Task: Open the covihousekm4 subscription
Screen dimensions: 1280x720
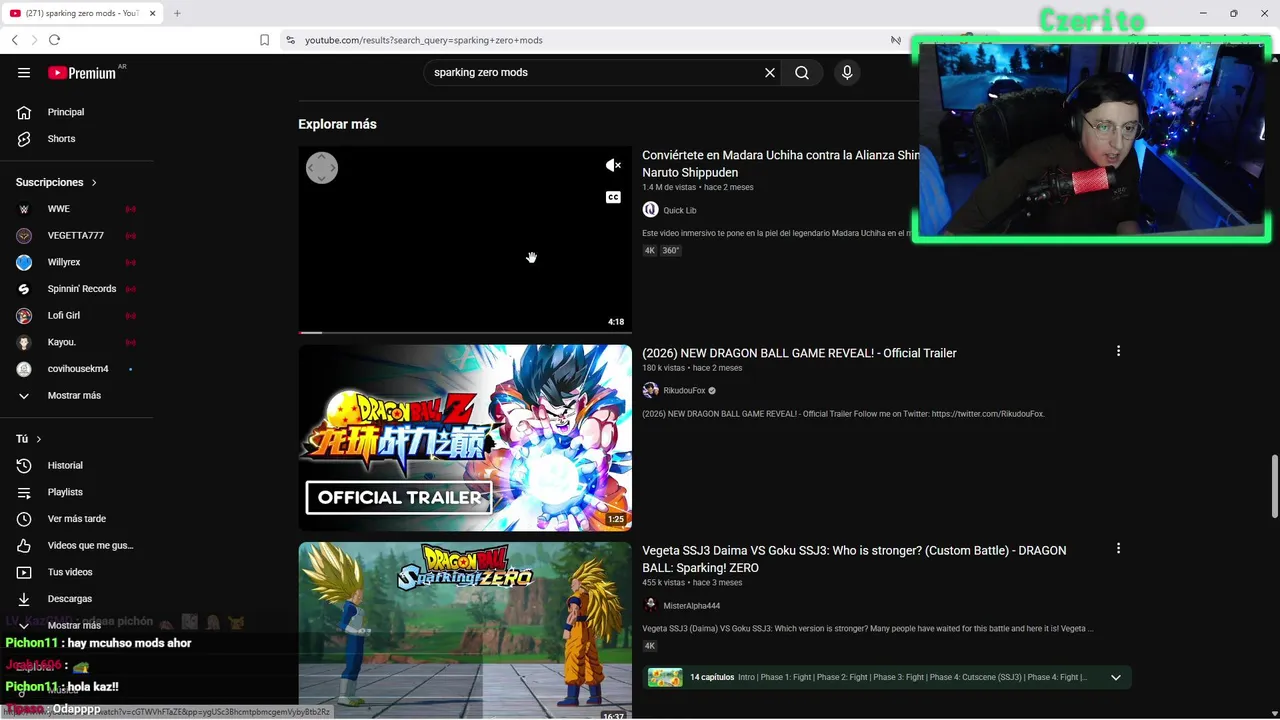Action: pos(77,369)
